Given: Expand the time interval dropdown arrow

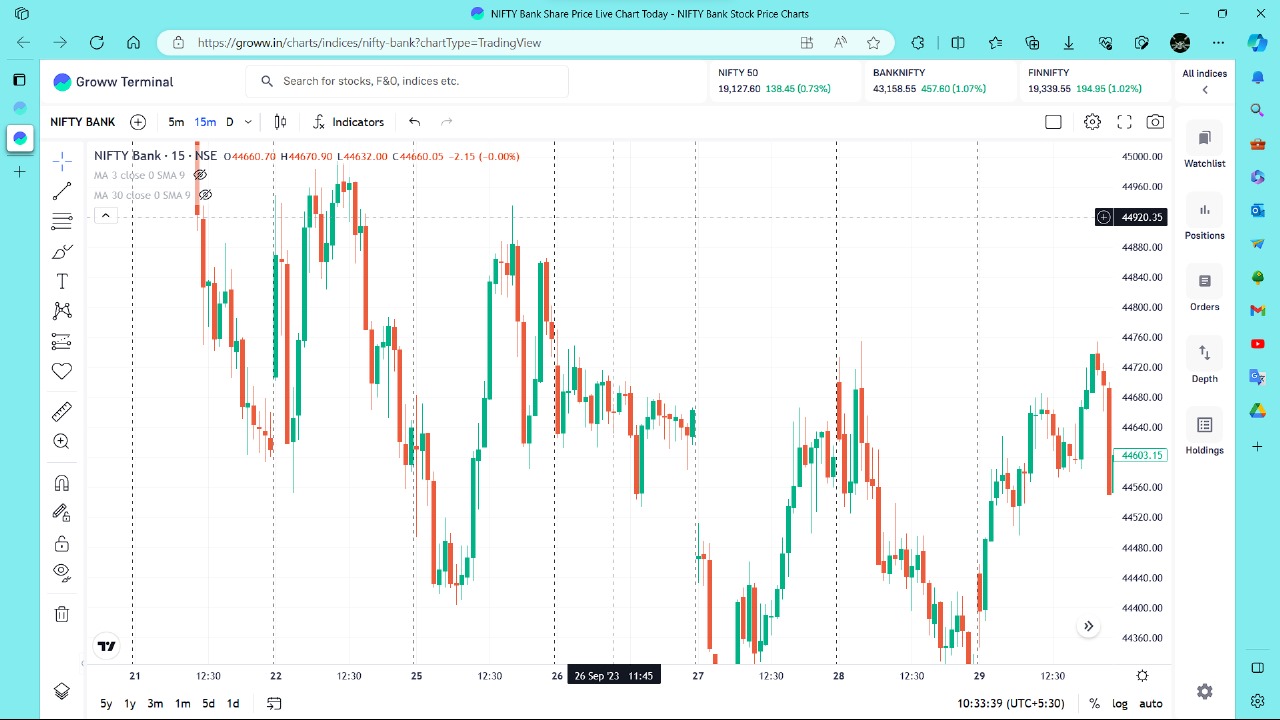Looking at the screenshot, I should coord(248,122).
